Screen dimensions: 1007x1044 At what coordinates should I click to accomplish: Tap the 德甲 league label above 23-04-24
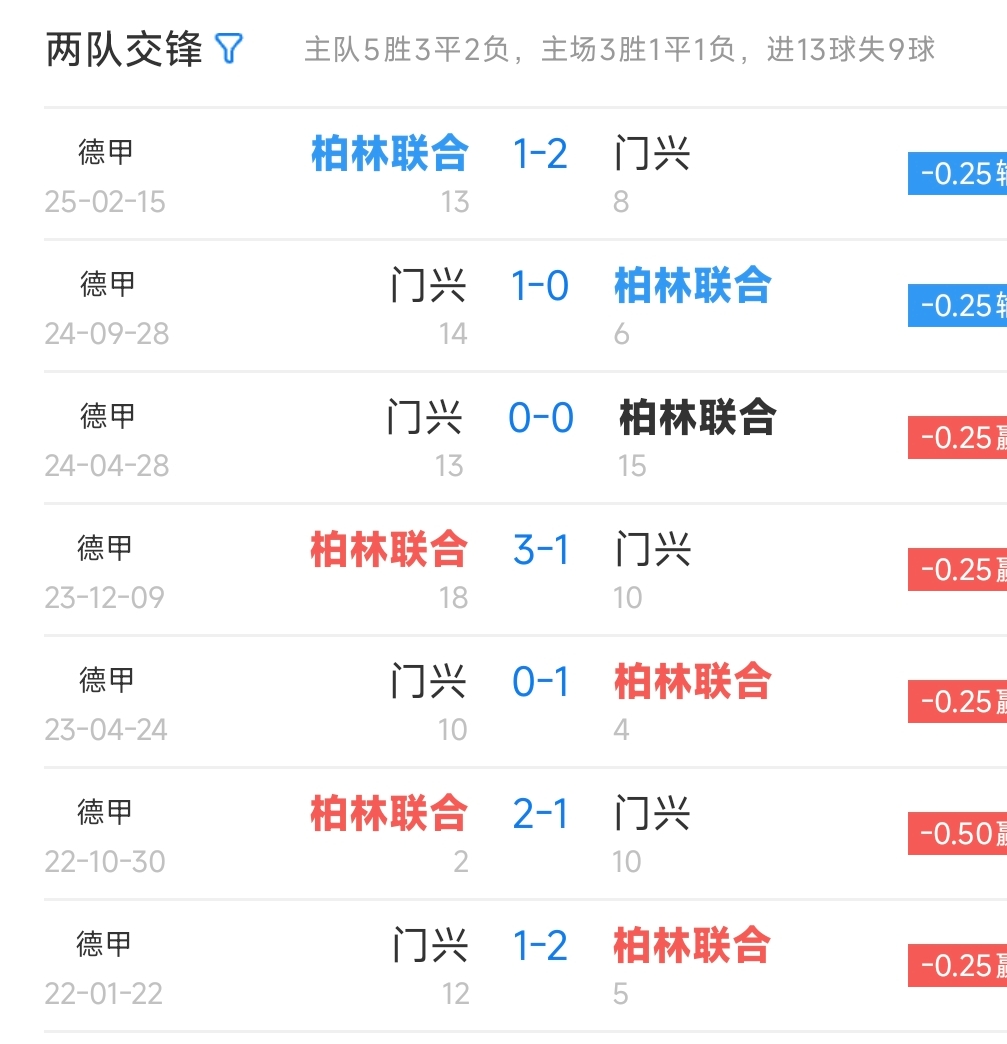106,680
